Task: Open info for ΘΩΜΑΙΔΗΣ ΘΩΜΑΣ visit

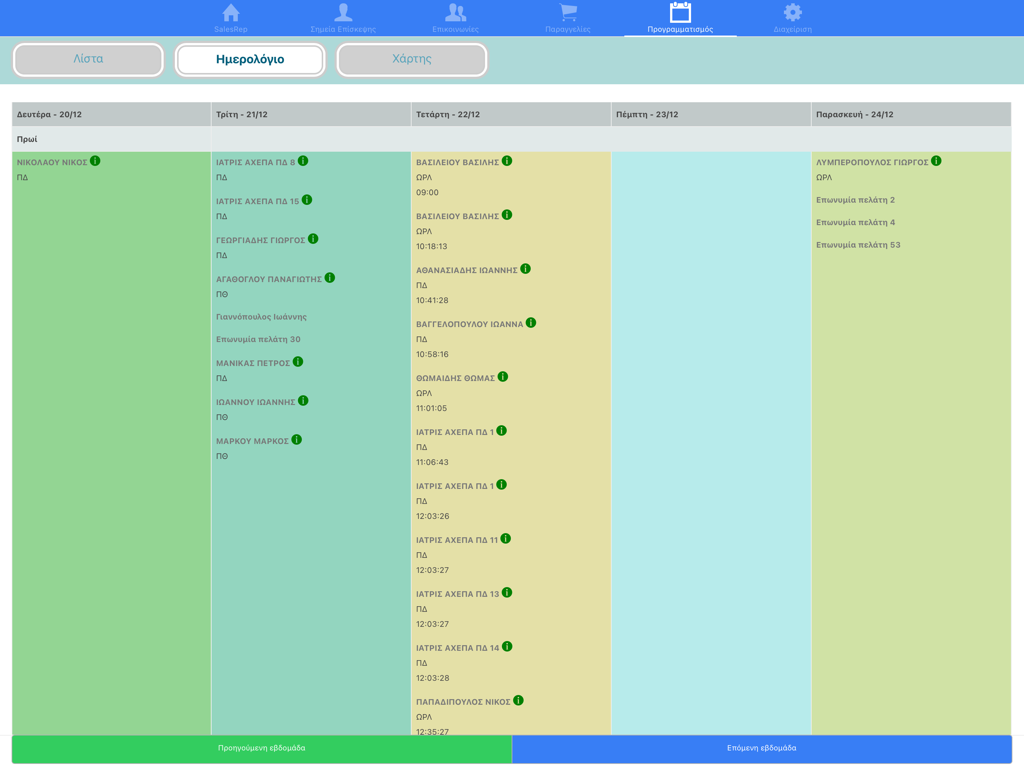Action: pos(502,376)
